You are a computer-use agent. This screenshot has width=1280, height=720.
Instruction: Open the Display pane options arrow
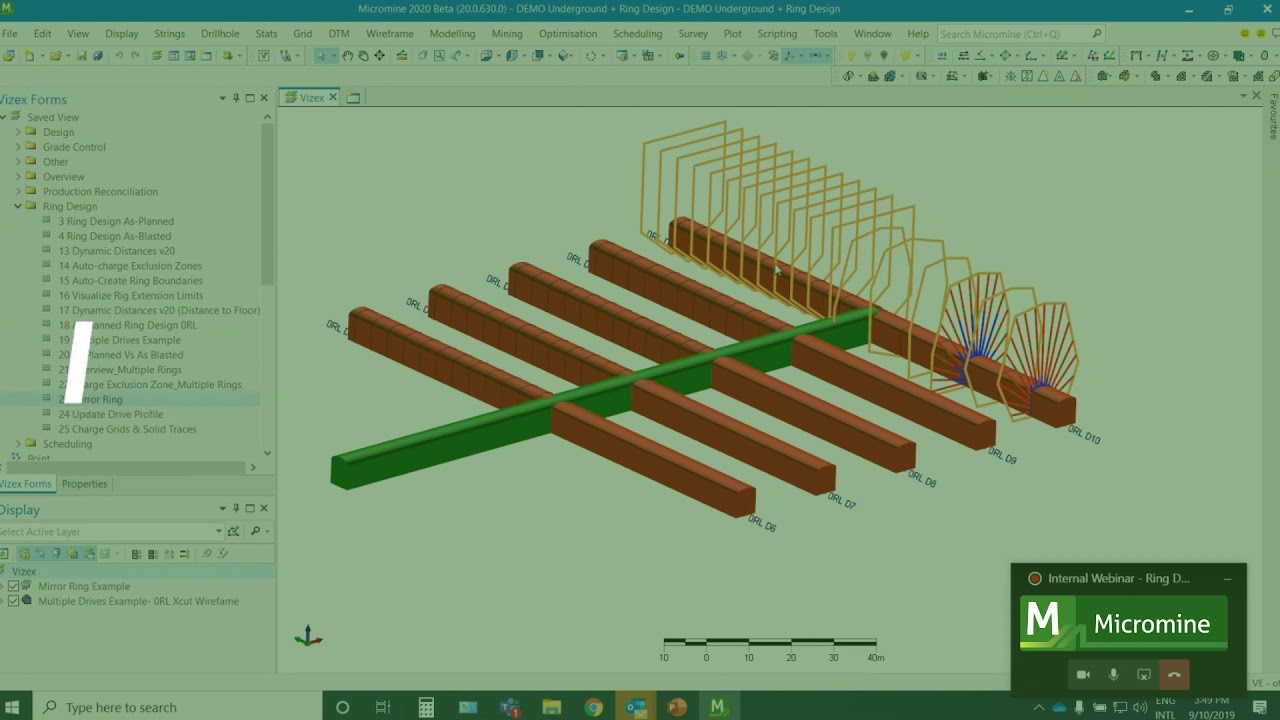tap(222, 508)
